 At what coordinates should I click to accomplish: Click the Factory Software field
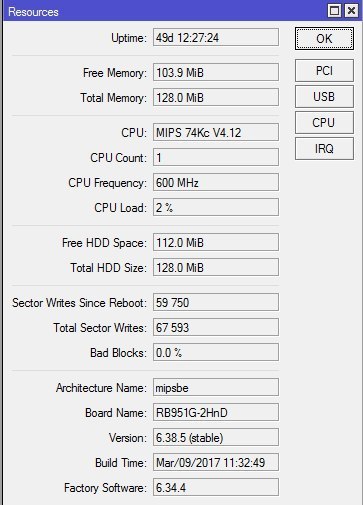(216, 487)
